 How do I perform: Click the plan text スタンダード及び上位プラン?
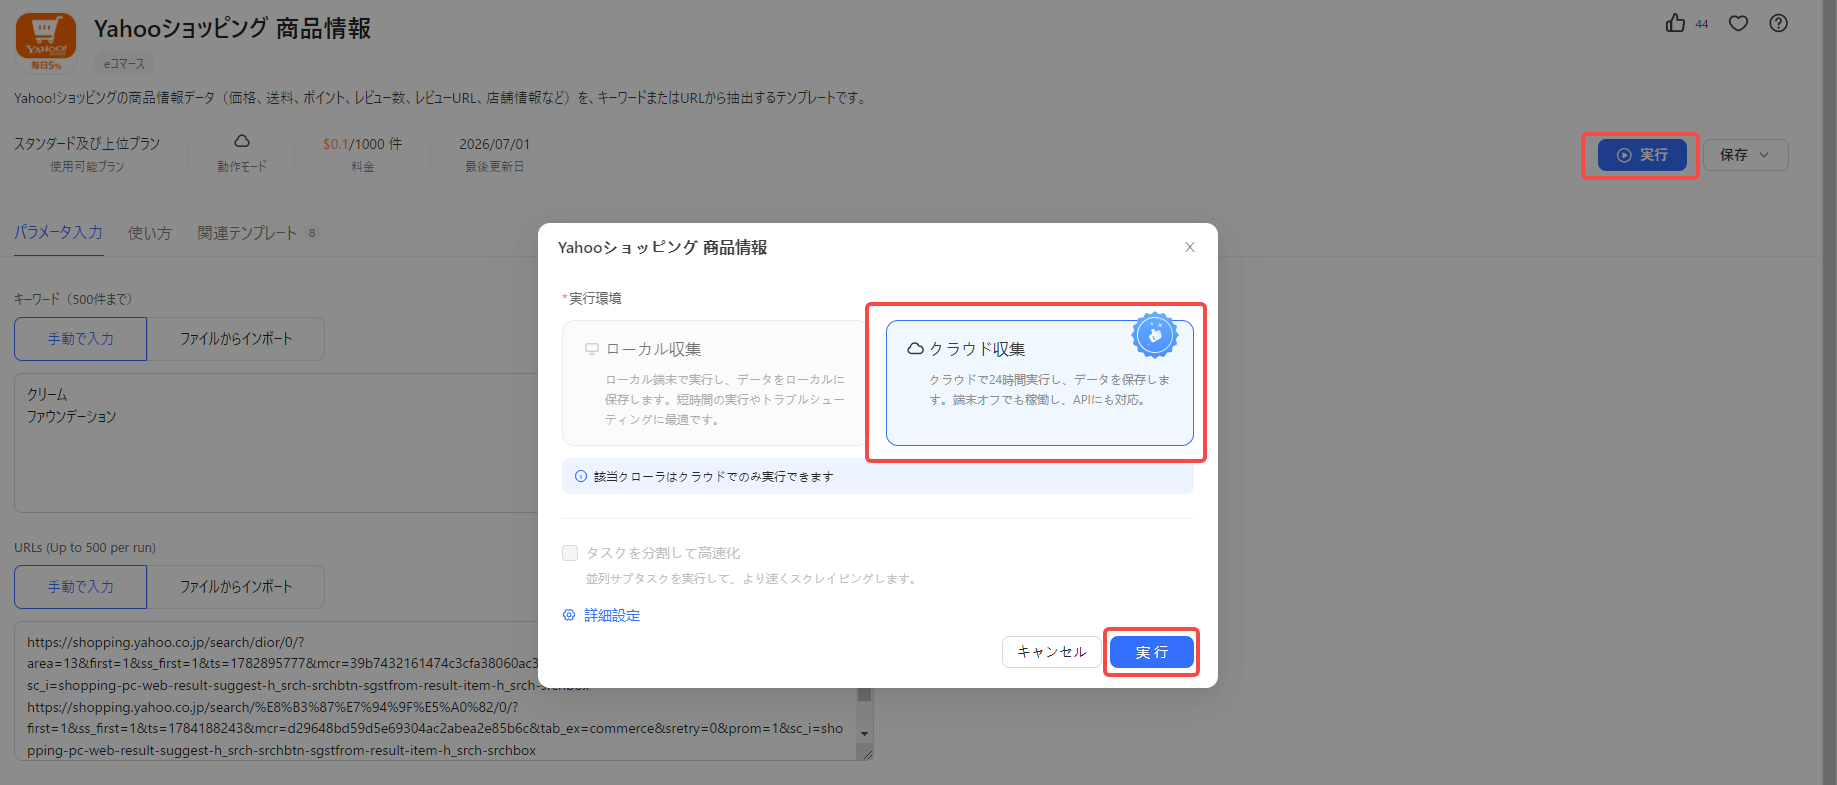(87, 144)
